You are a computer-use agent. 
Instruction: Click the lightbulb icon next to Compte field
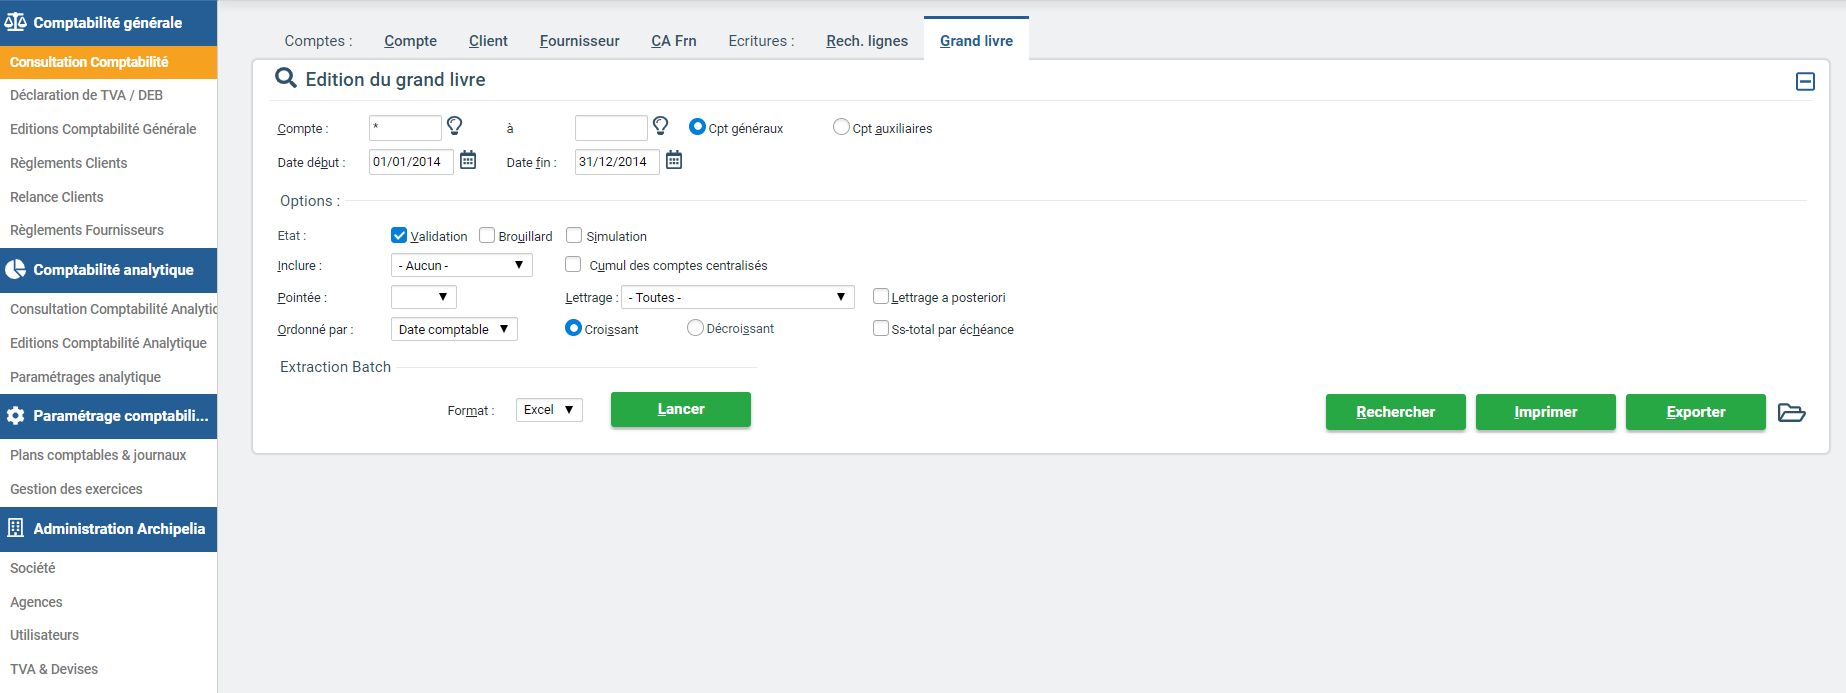click(x=454, y=126)
